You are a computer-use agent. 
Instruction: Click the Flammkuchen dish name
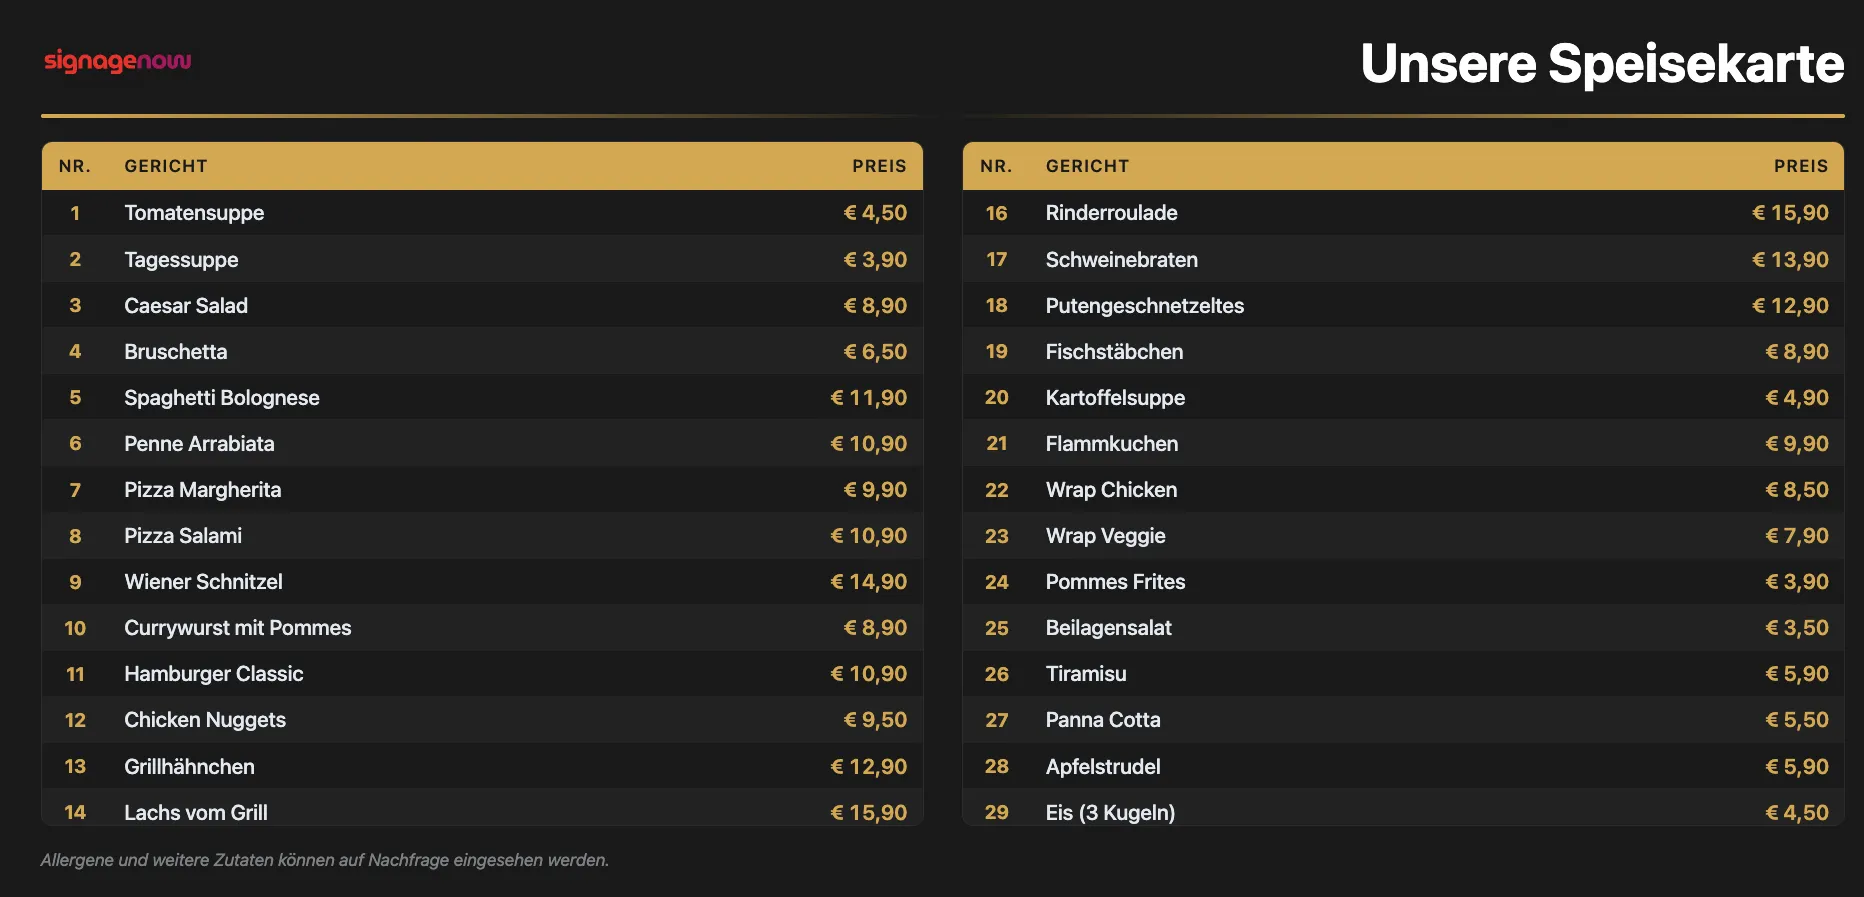pos(1112,444)
